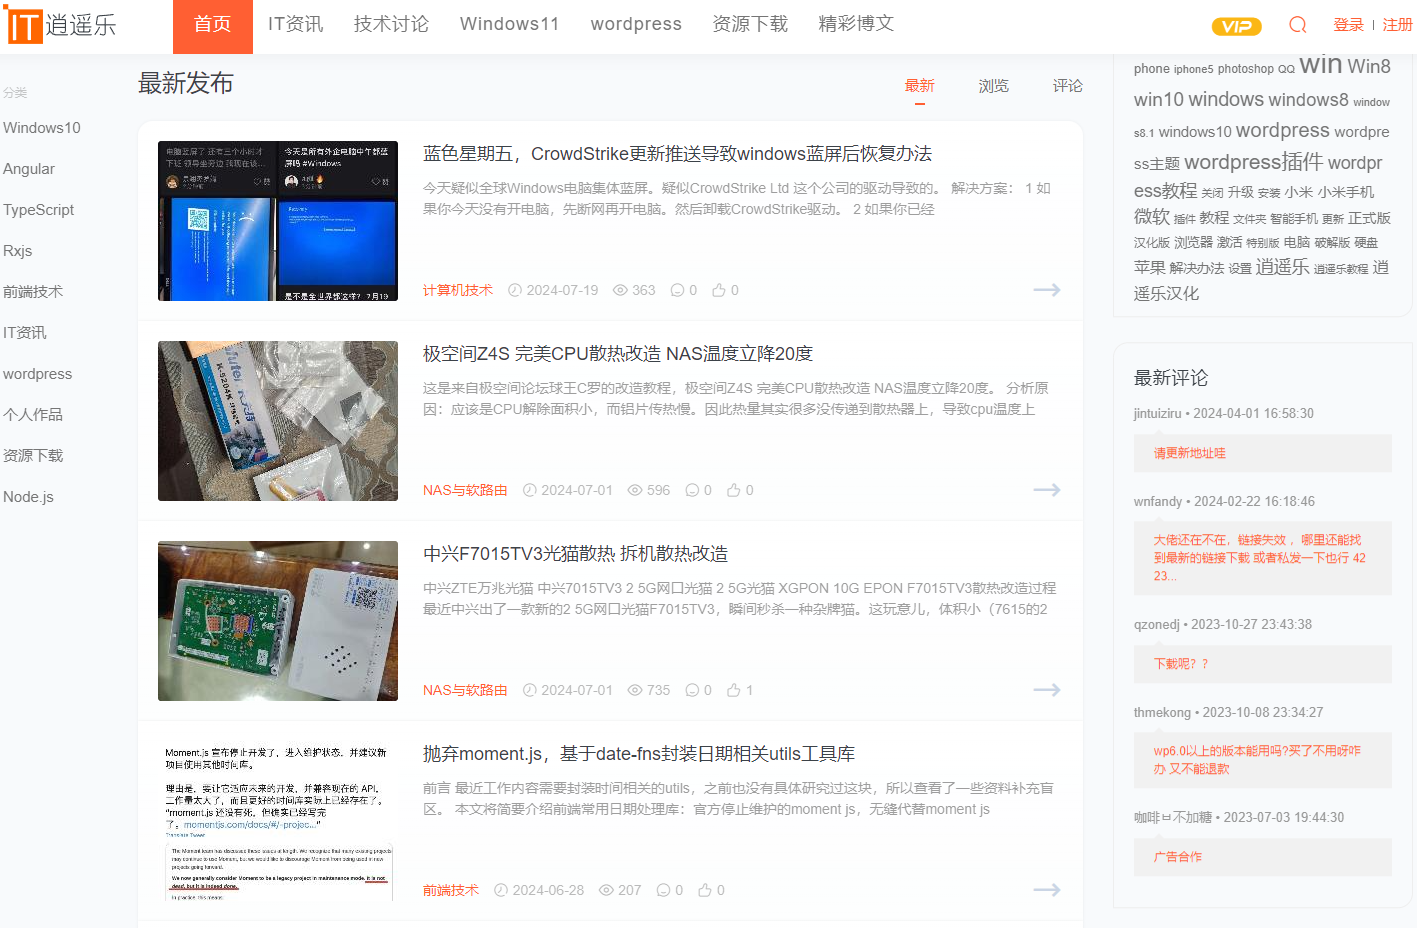The image size is (1417, 928).
Task: Open 极空间Z4S CPU散热改造 article title
Action: (x=618, y=354)
